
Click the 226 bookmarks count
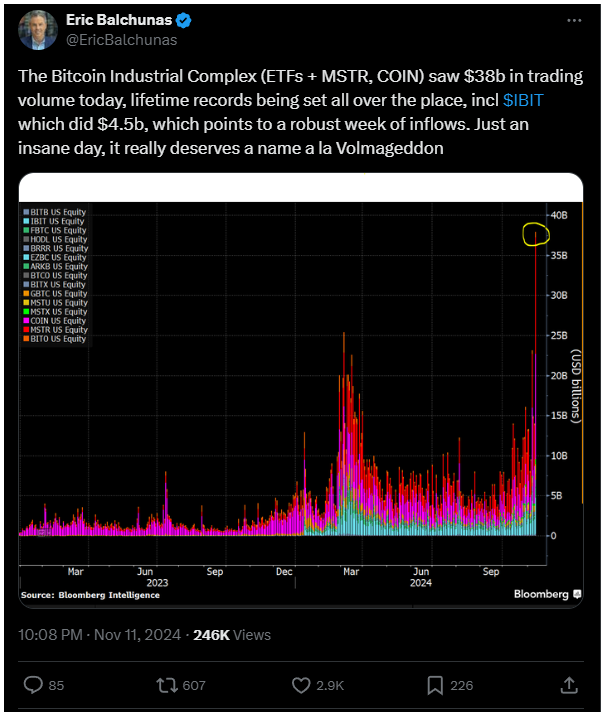click(462, 685)
